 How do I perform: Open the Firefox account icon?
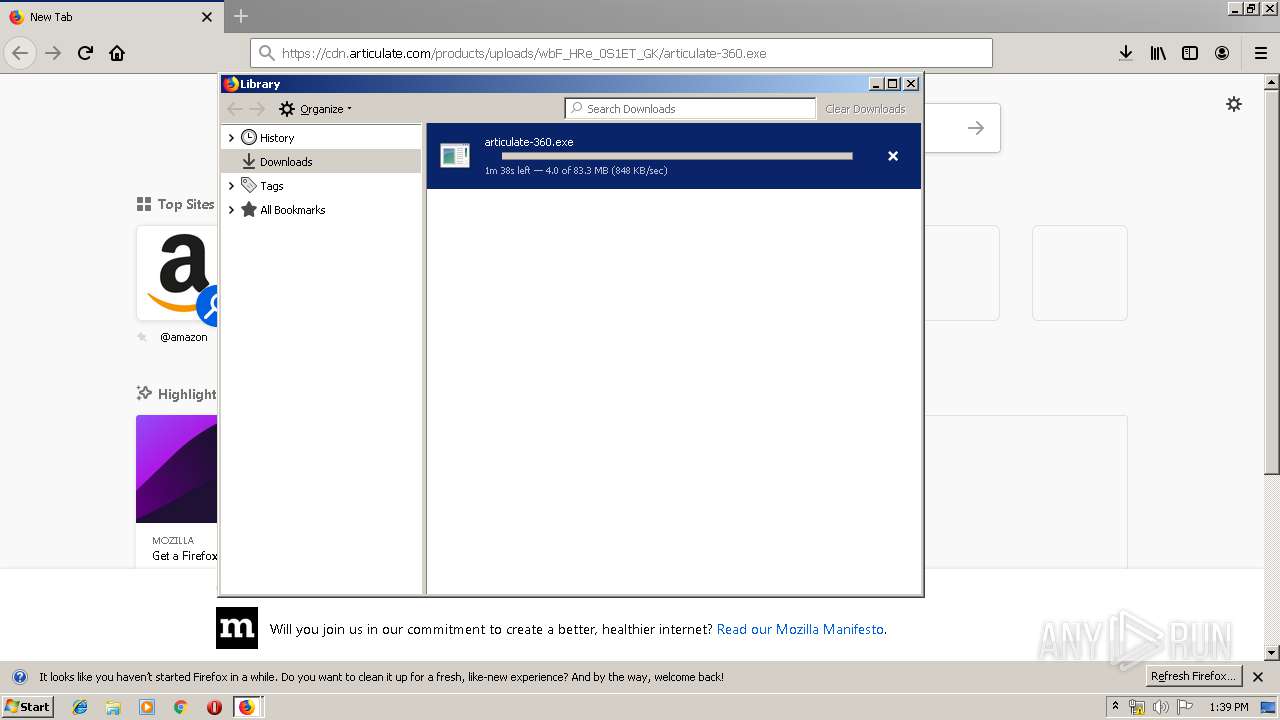pos(1222,53)
